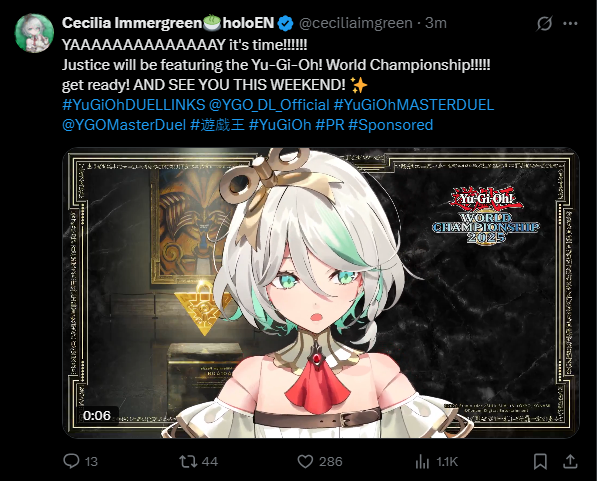Click the #Sponsored hashtag

391,125
